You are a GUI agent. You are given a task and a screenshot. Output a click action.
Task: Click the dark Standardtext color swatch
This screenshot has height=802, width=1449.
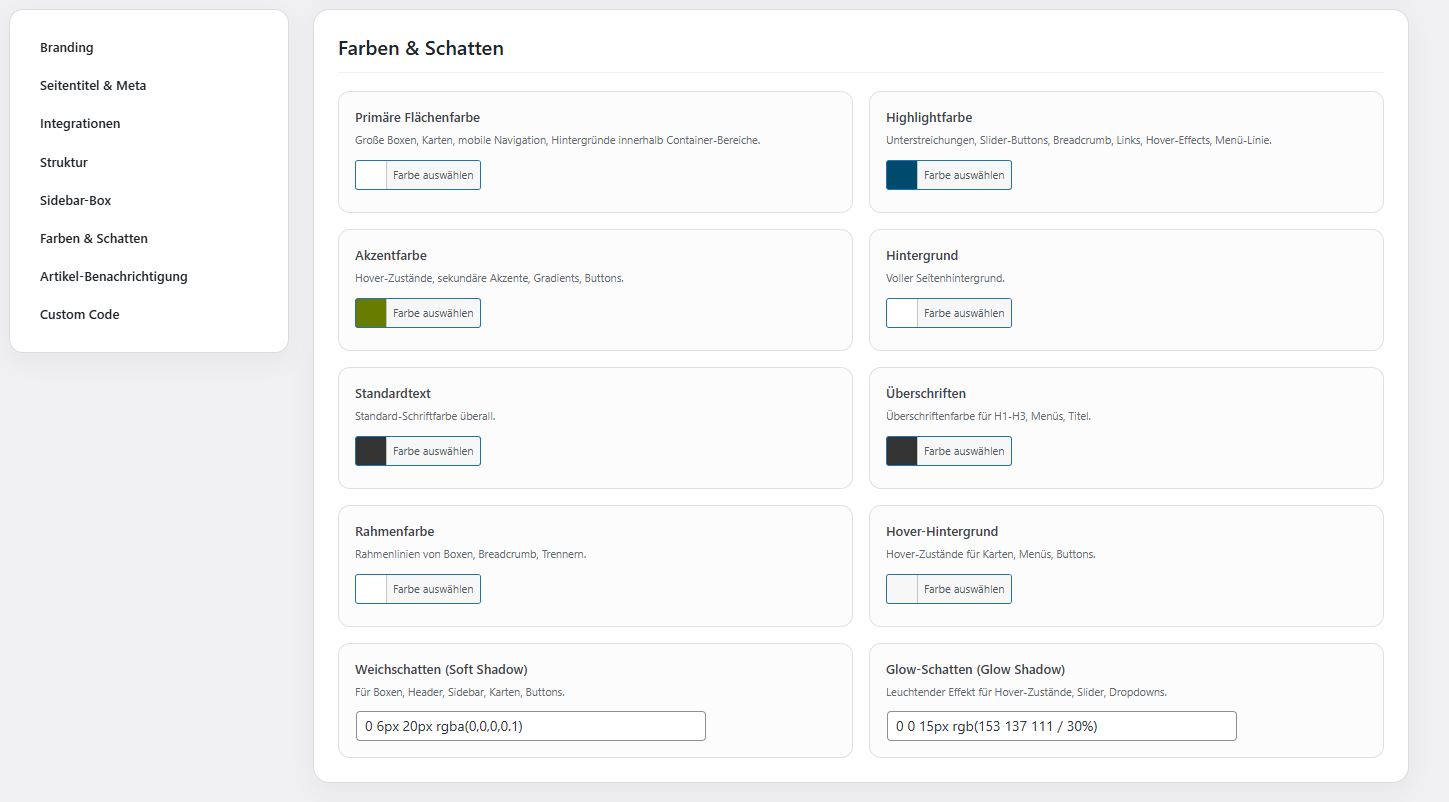[371, 451]
